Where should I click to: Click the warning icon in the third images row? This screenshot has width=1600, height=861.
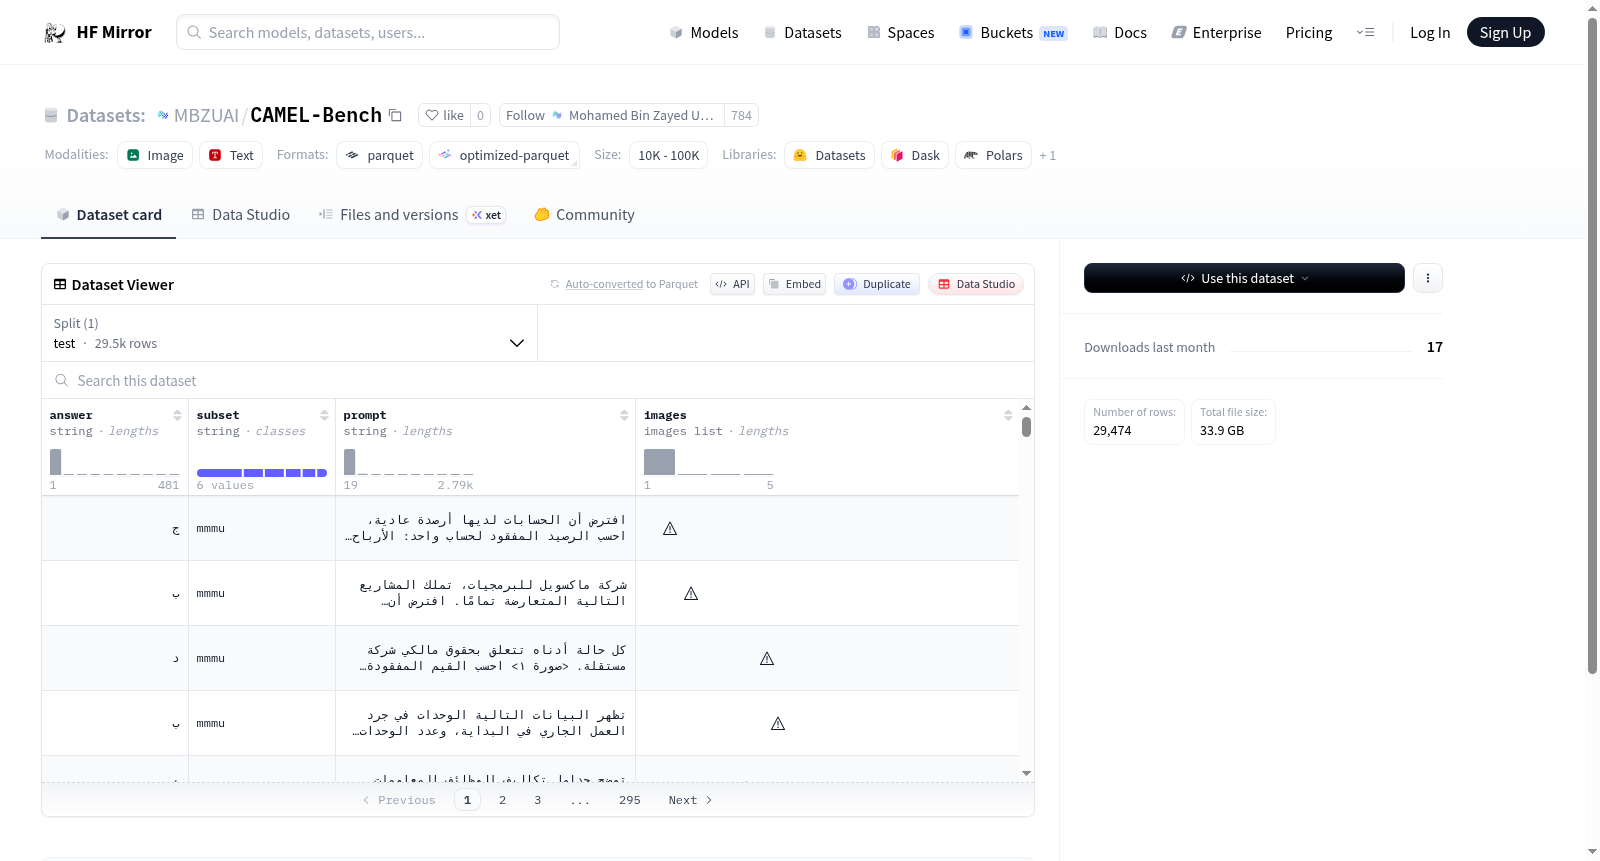(x=767, y=659)
